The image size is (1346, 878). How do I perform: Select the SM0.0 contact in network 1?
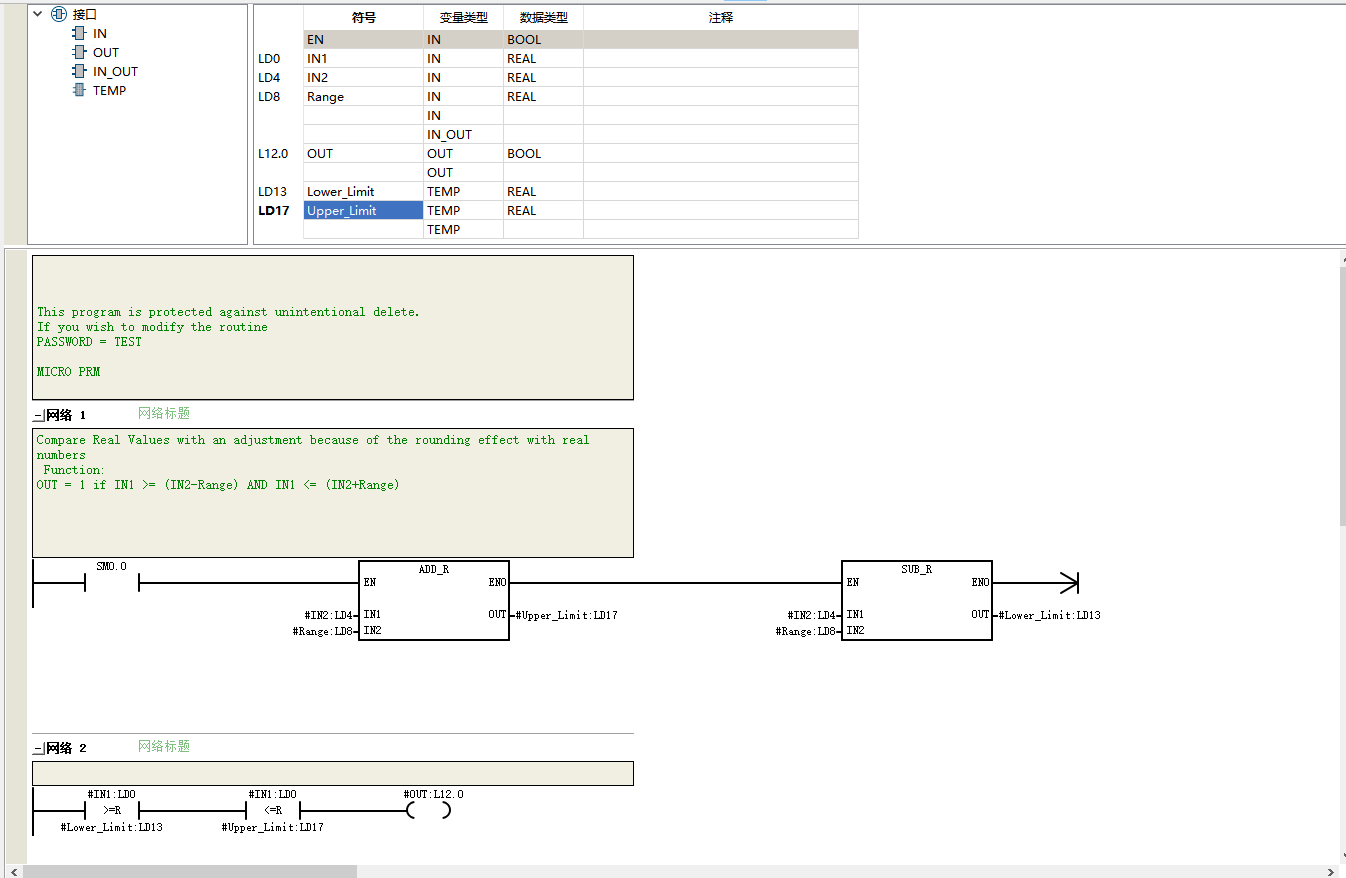tap(112, 581)
